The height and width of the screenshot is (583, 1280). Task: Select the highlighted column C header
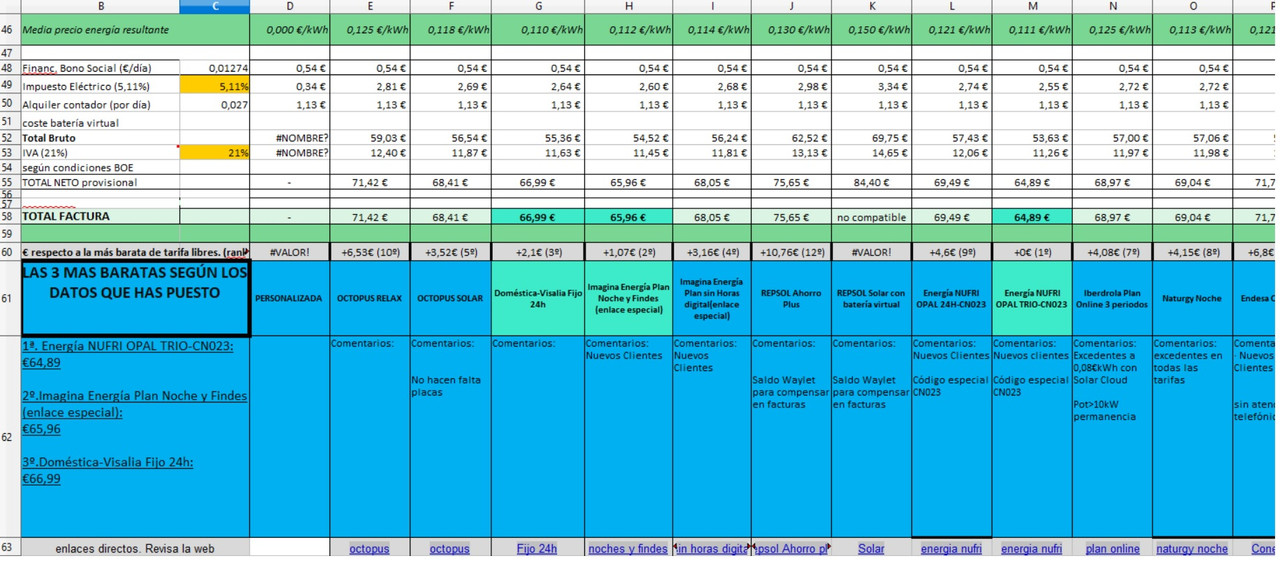click(215, 7)
